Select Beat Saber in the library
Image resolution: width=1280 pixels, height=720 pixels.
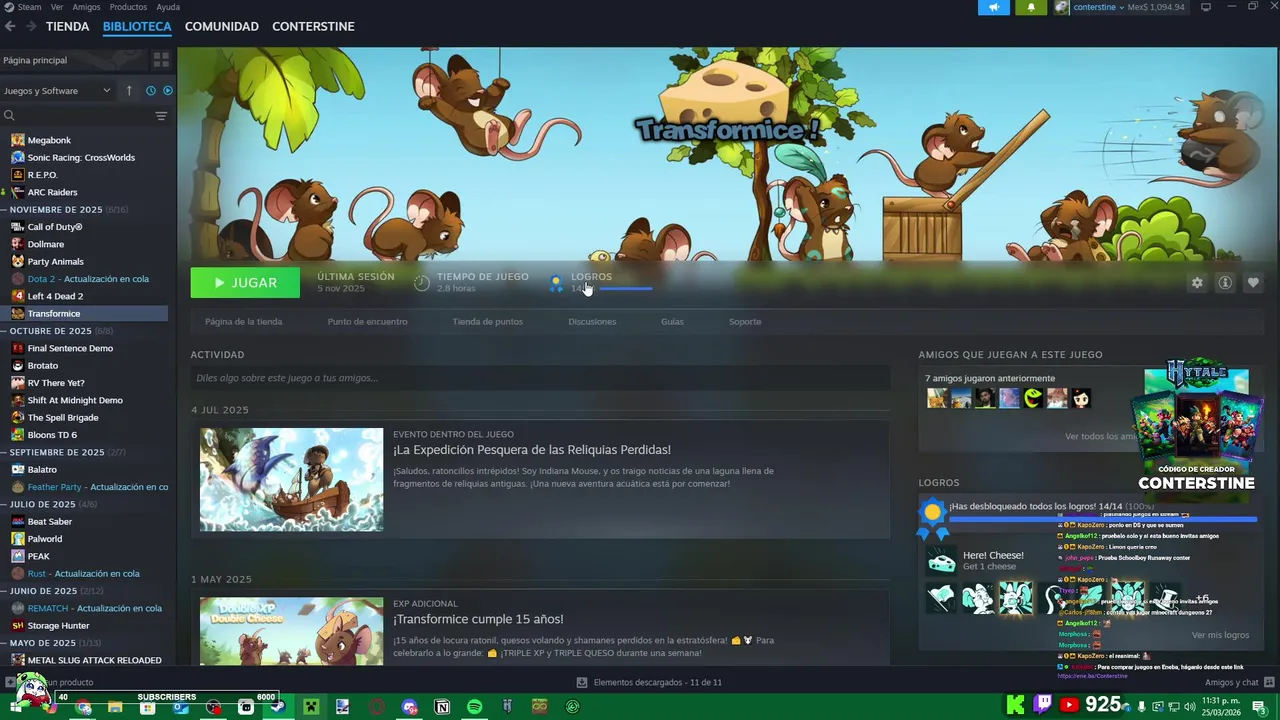click(x=50, y=521)
